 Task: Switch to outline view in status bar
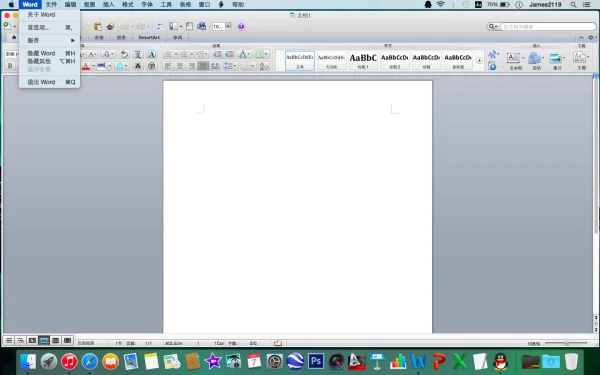coord(21,340)
